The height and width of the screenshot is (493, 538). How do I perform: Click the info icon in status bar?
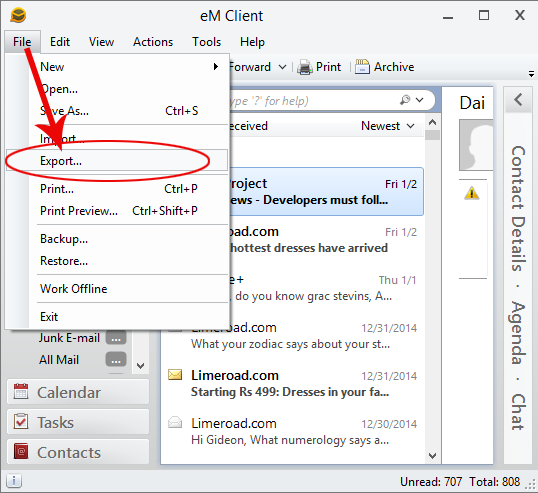pyautogui.click(x=14, y=481)
